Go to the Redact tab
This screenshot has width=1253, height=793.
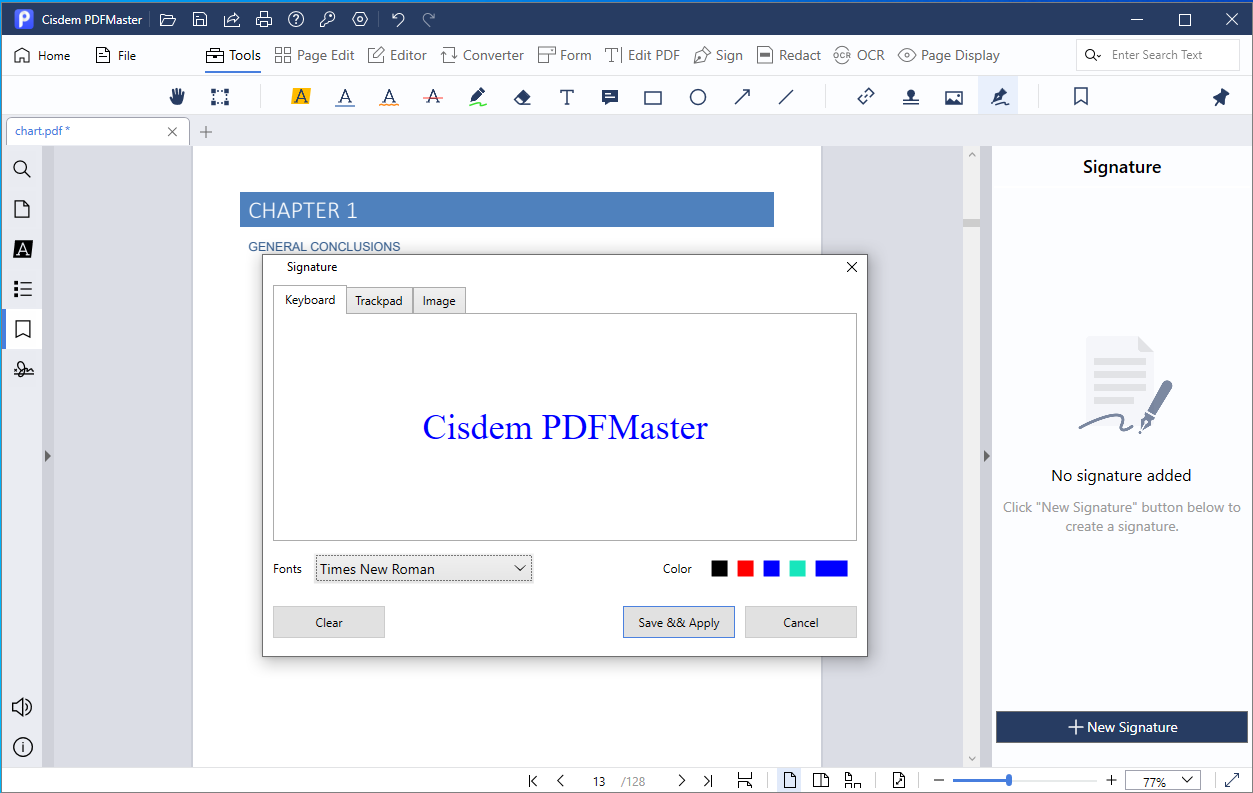[788, 55]
